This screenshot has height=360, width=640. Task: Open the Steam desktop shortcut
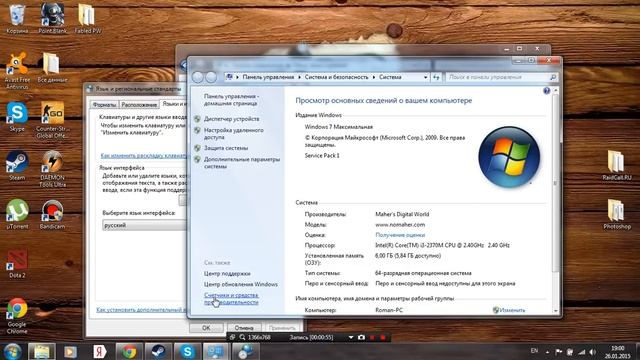tap(17, 166)
